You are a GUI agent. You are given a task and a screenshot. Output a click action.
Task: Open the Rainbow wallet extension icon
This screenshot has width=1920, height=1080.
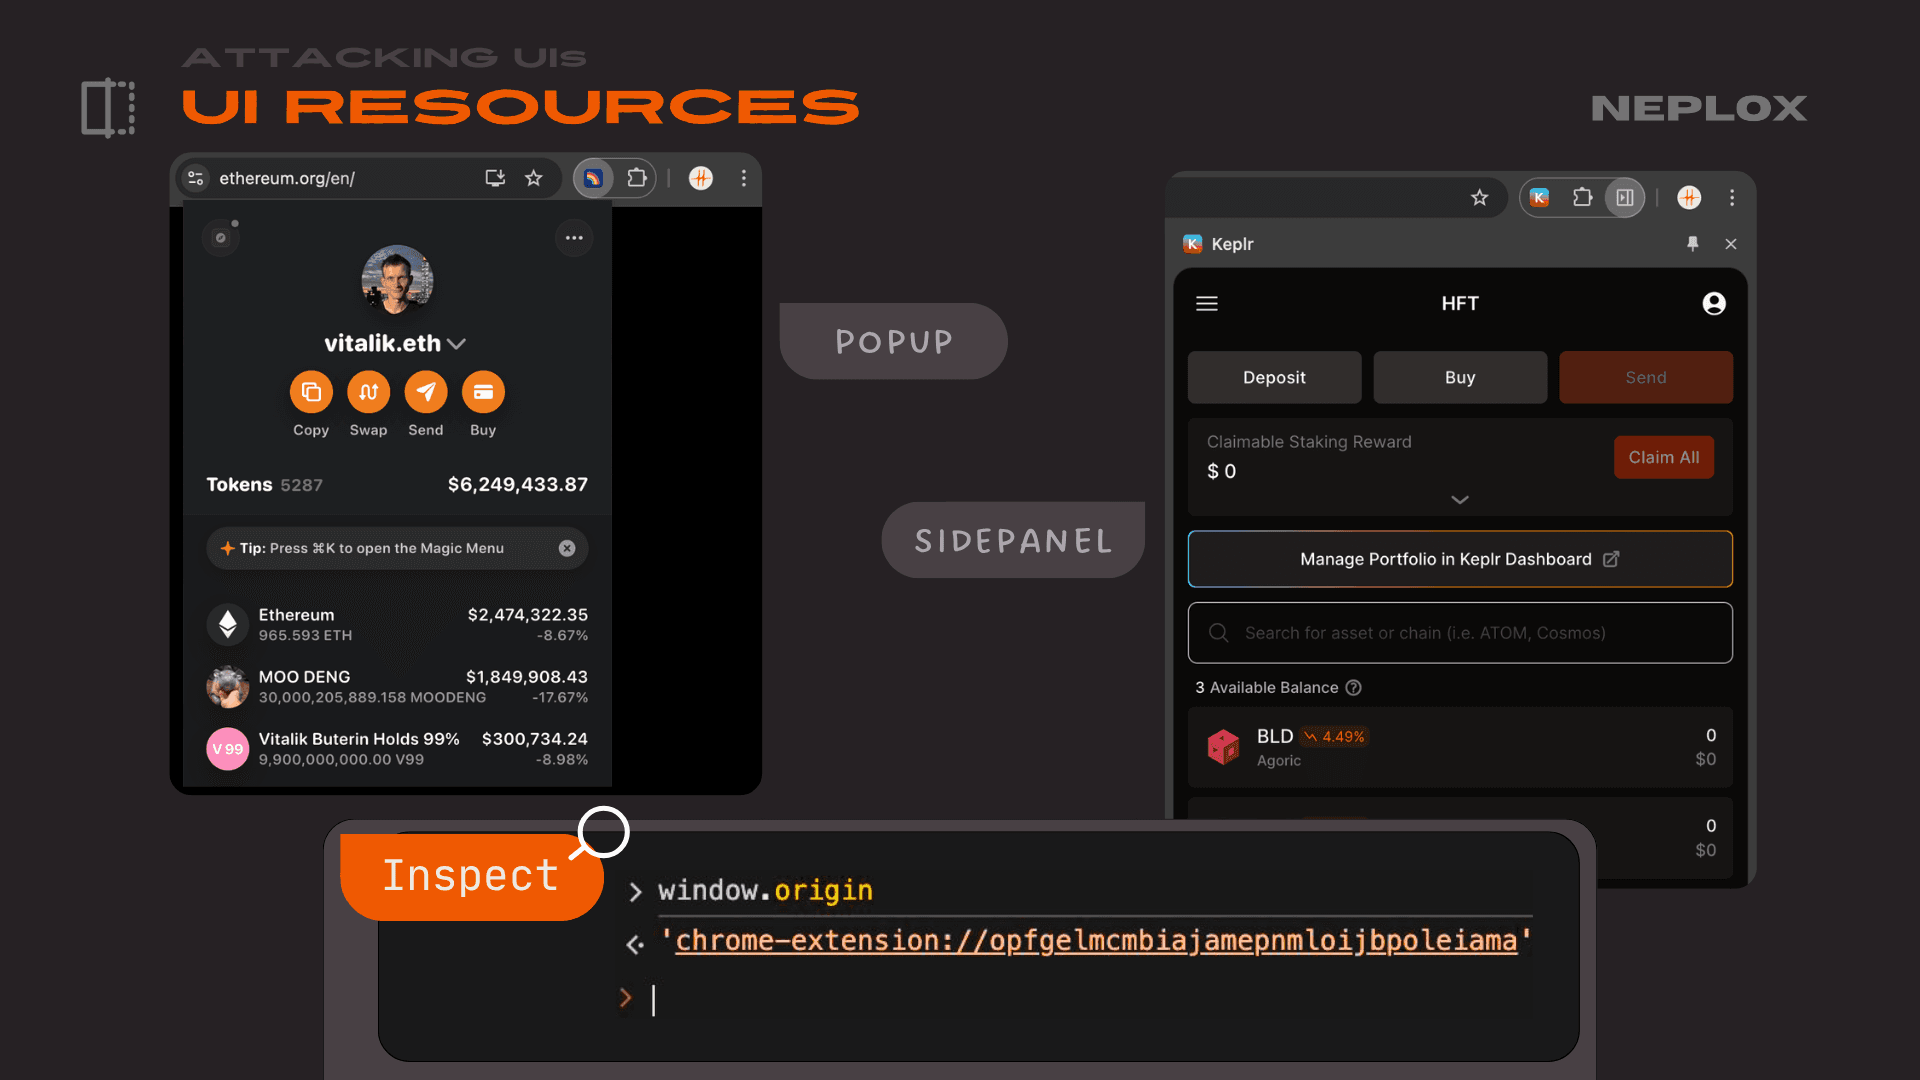[x=594, y=177]
